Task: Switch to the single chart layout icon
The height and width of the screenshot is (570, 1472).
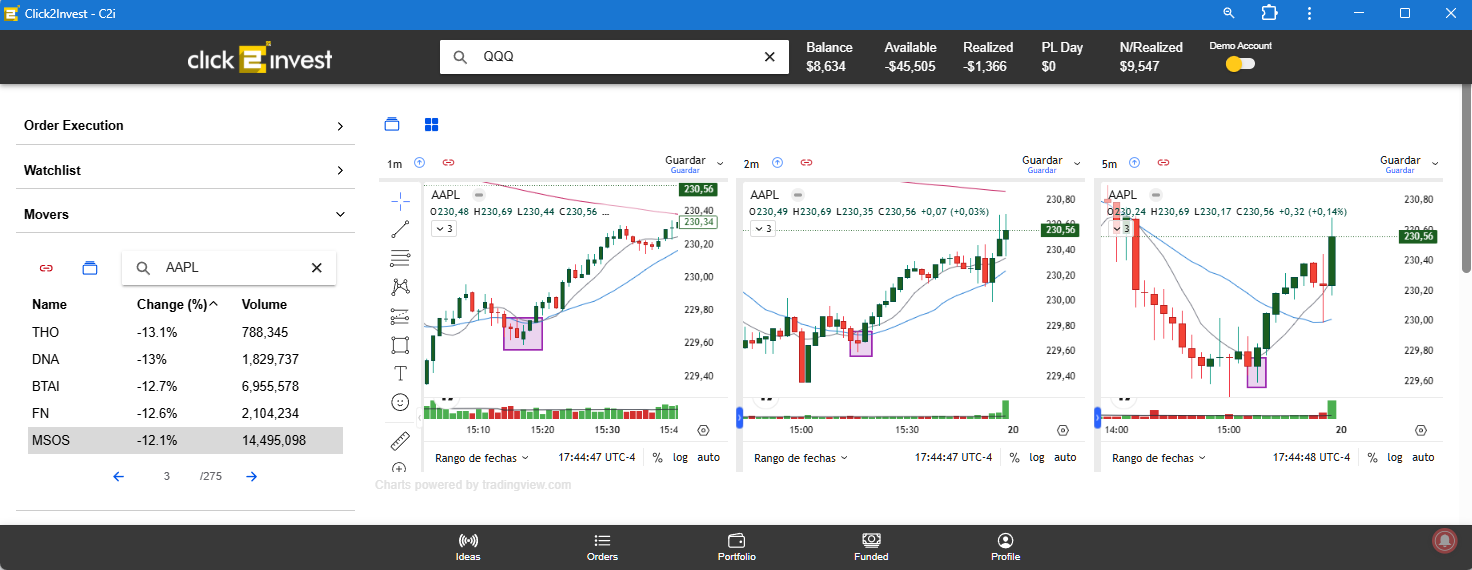Action: (392, 125)
